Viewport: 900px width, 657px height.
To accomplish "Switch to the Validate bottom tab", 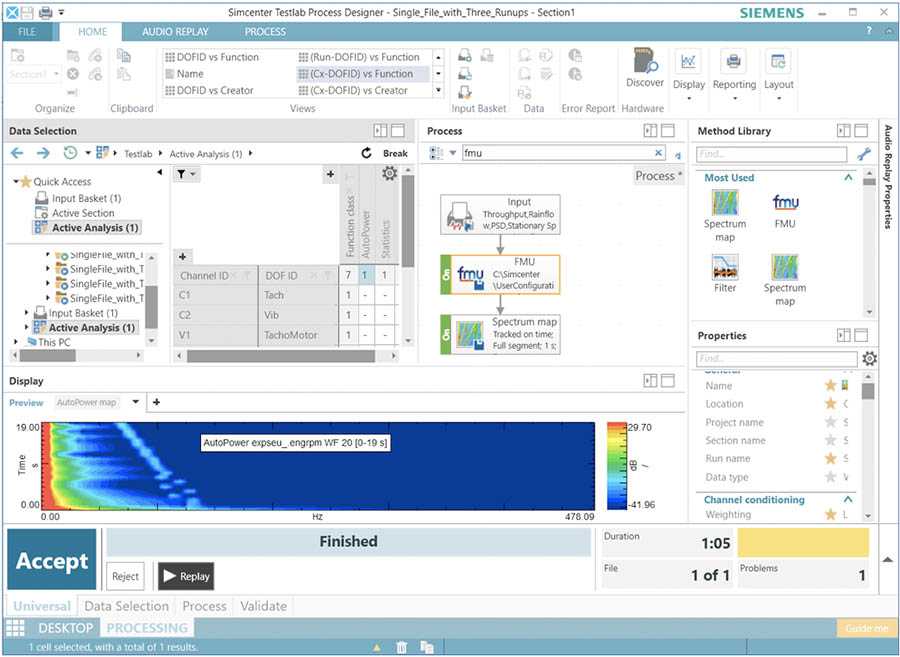I will click(263, 606).
